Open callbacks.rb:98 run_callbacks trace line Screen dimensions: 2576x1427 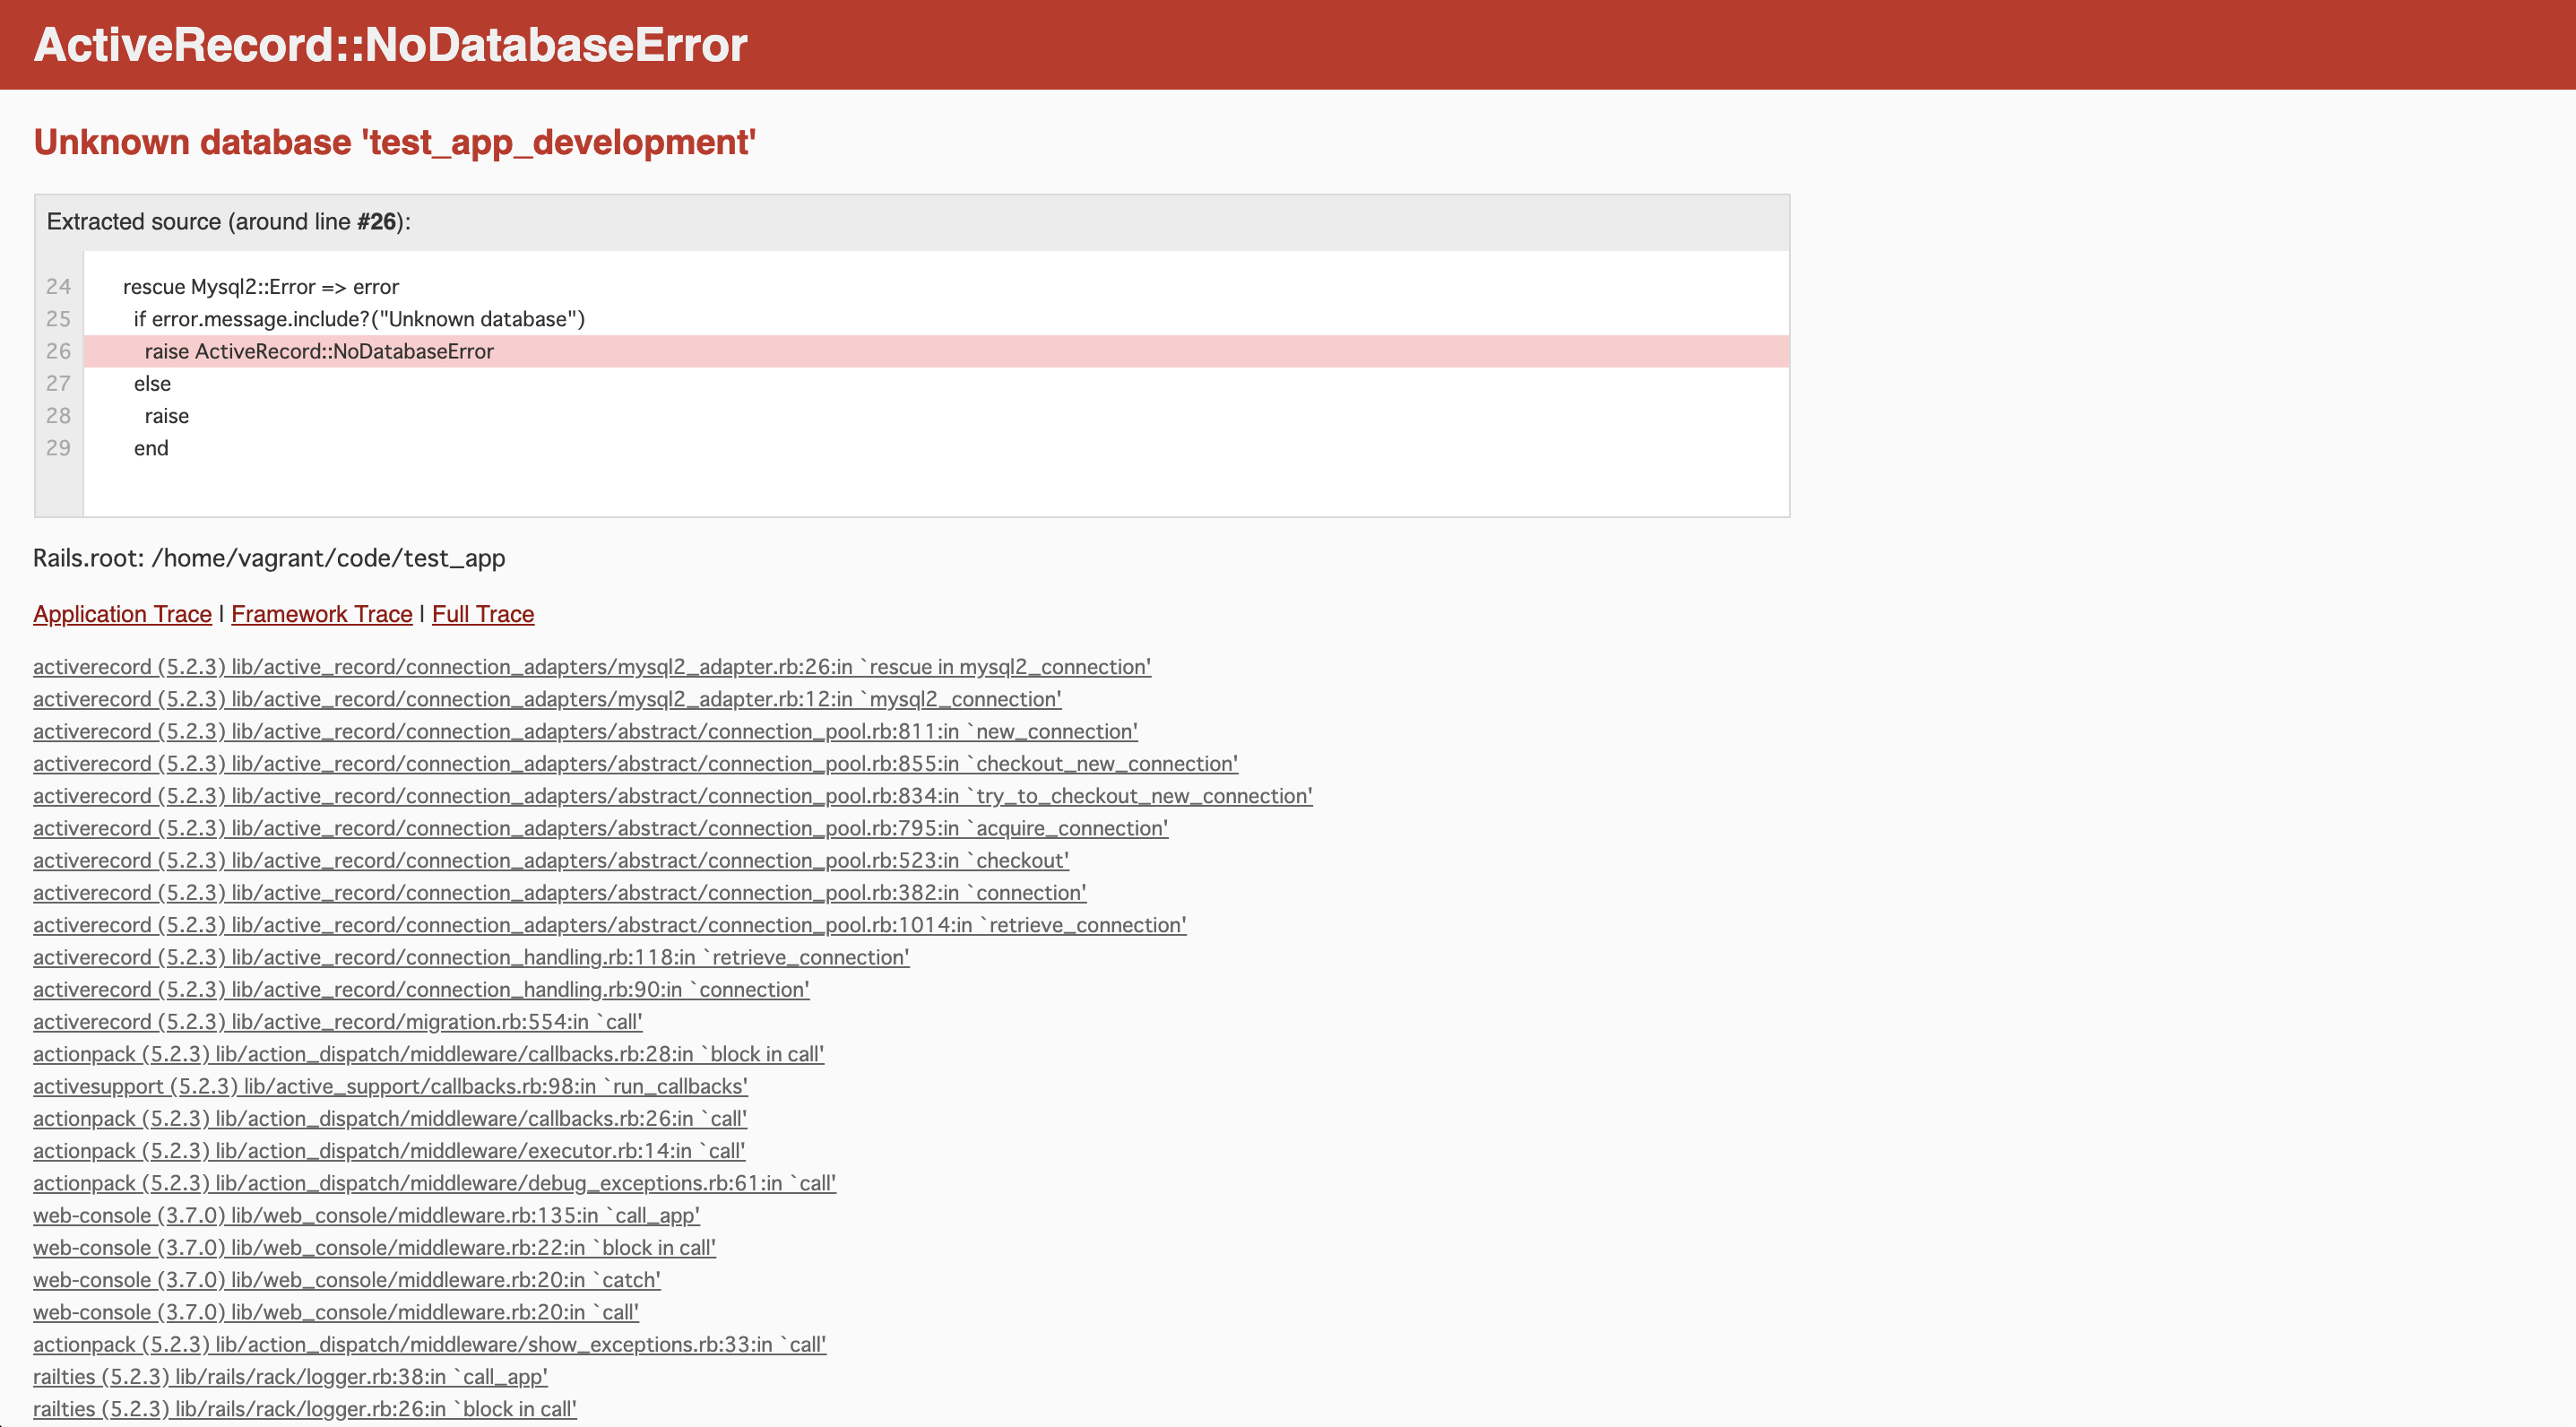(x=390, y=1086)
